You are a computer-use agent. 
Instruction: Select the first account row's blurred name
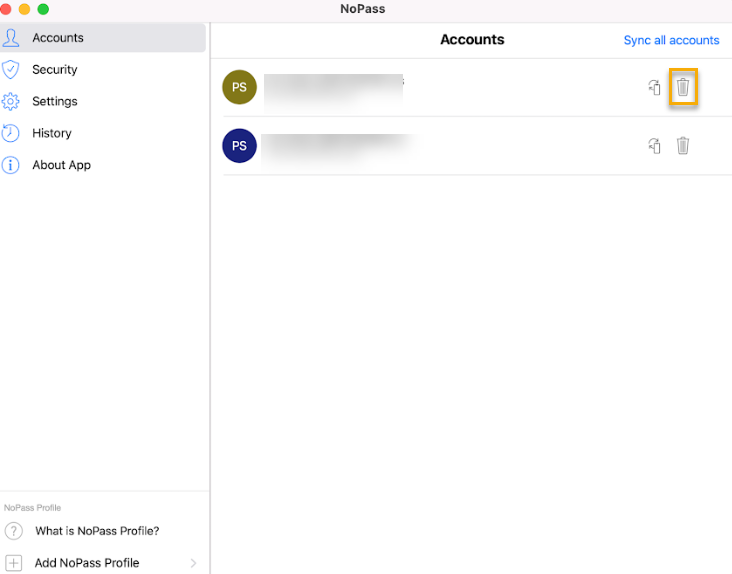coord(334,91)
